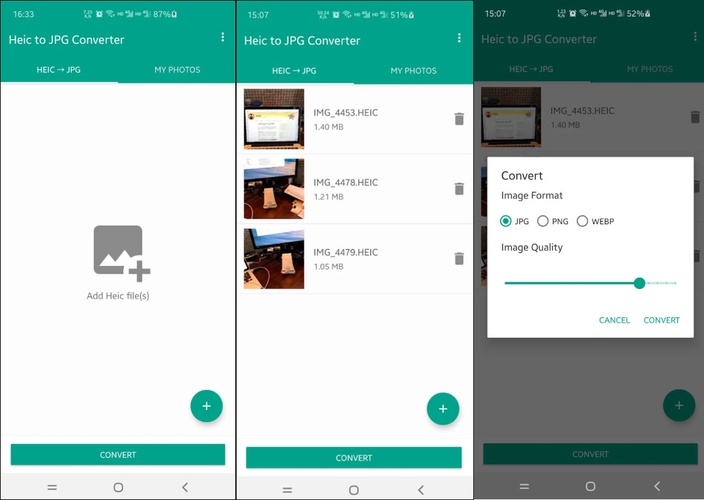Switch to MY PHOTOS tab in left screen
The height and width of the screenshot is (500, 704).
click(177, 70)
